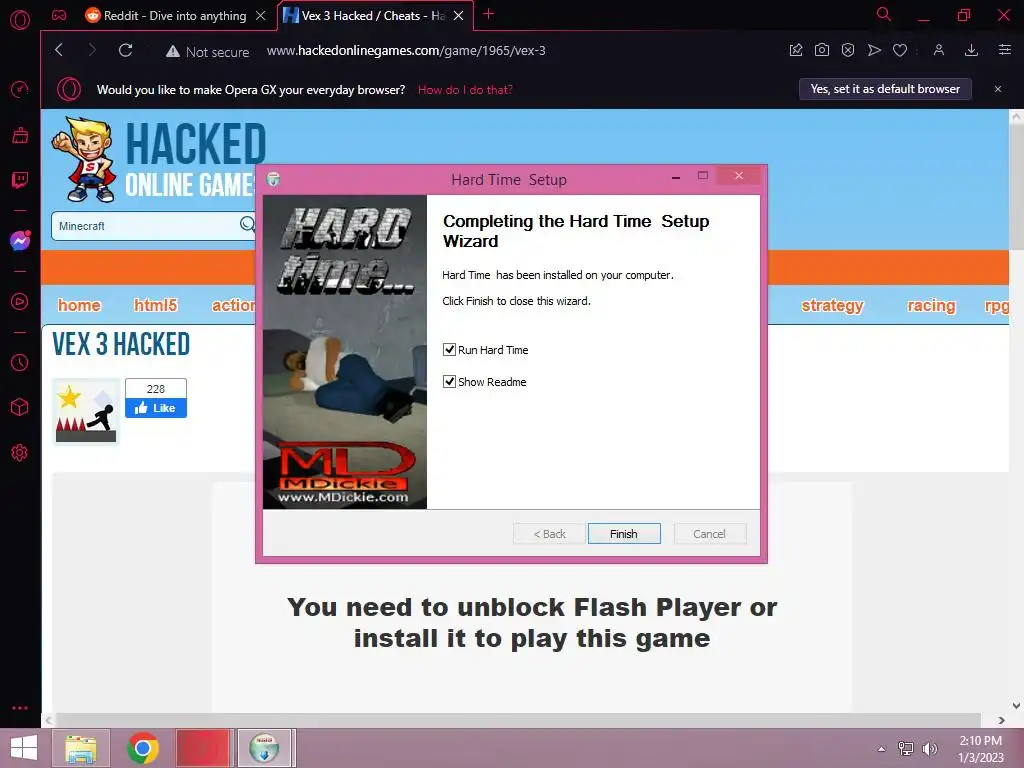
Task: Take a snapshot with the camera icon
Action: coord(822,50)
